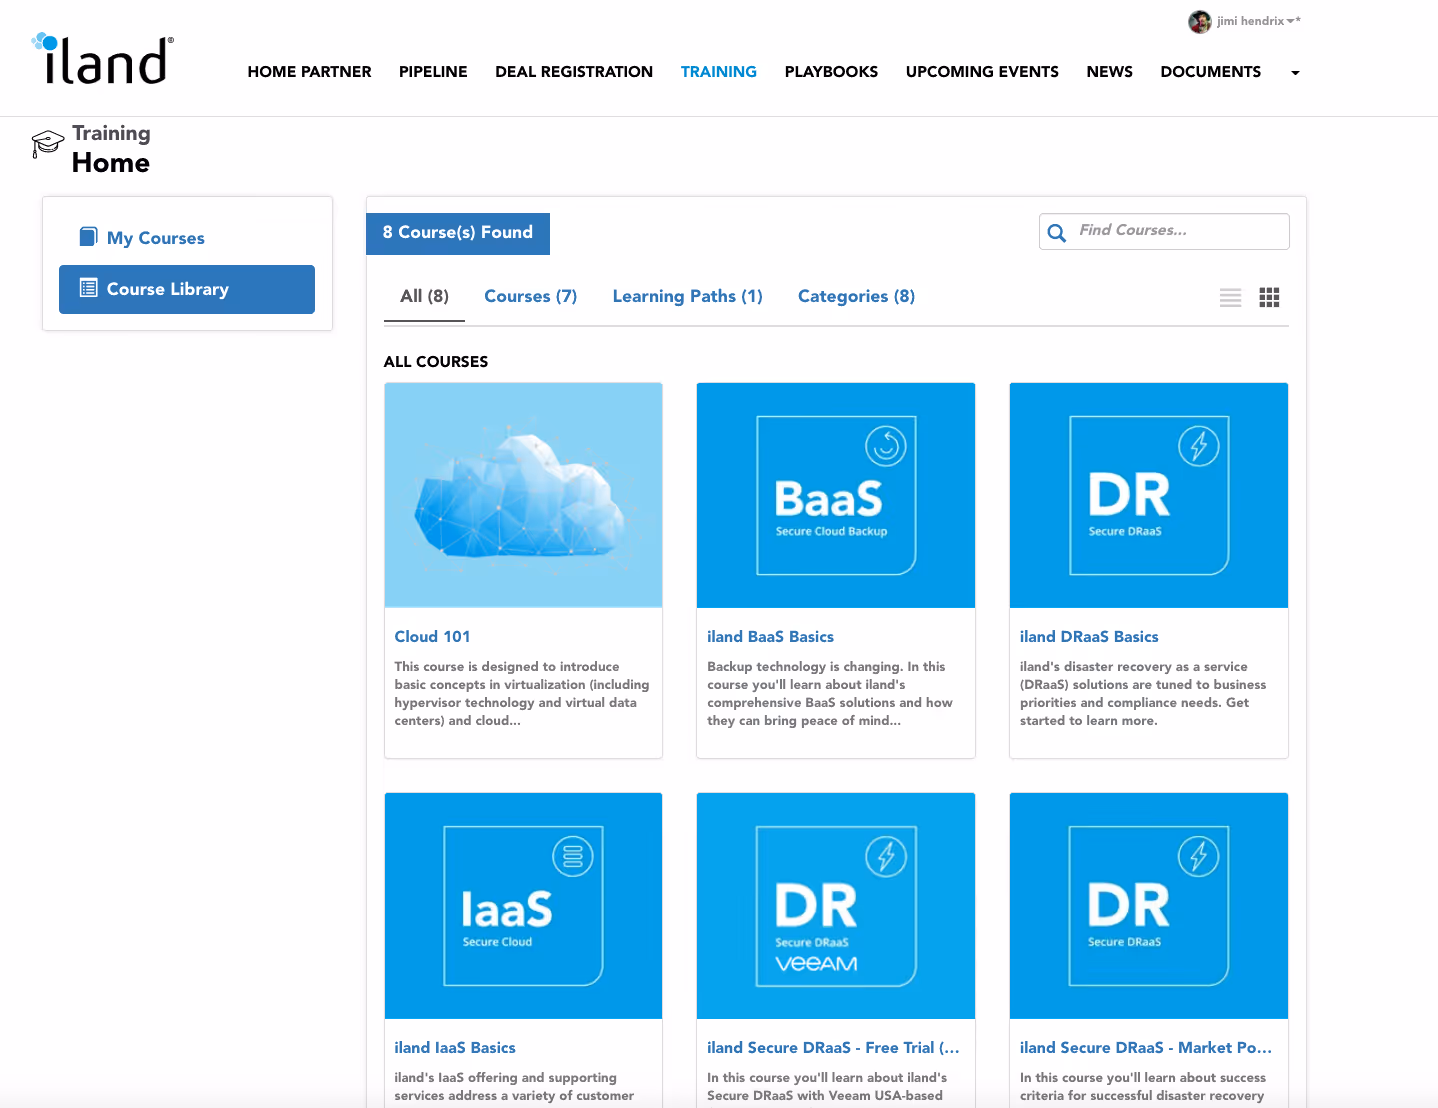Select the Training nav item
The width and height of the screenshot is (1438, 1108).
point(719,72)
